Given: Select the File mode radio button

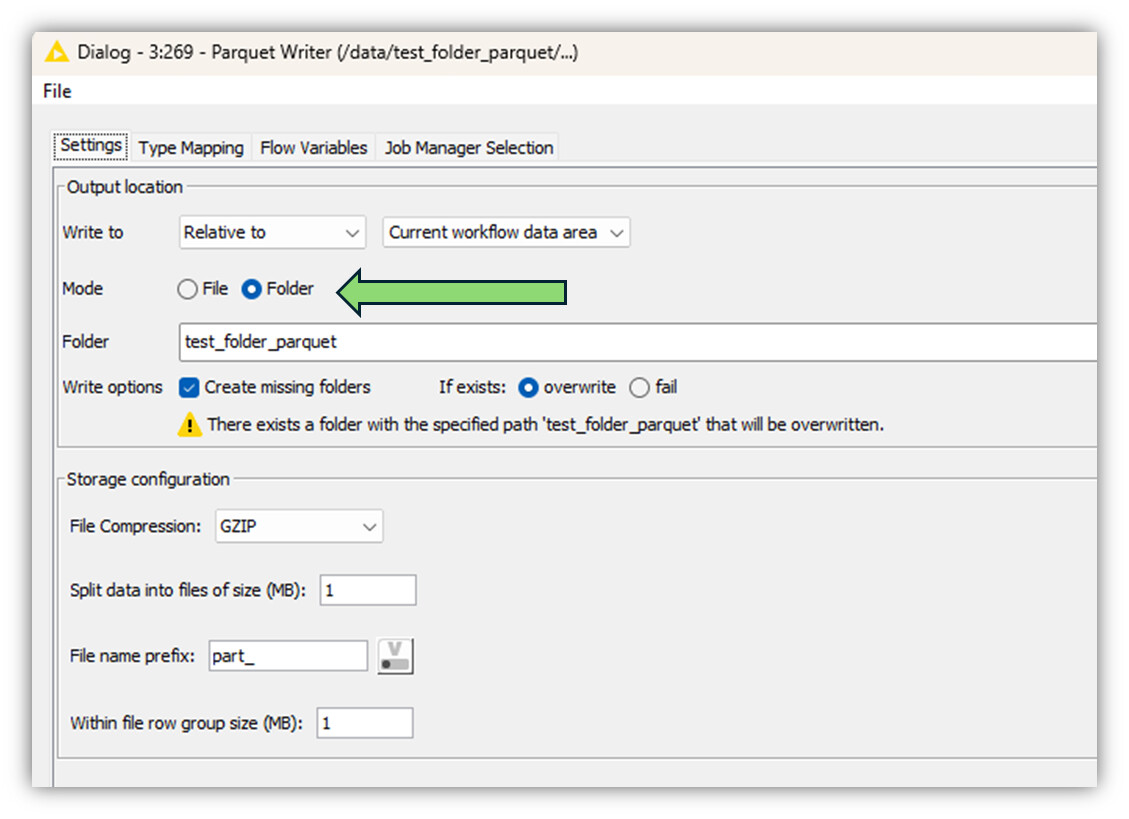Looking at the screenshot, I should [x=188, y=289].
